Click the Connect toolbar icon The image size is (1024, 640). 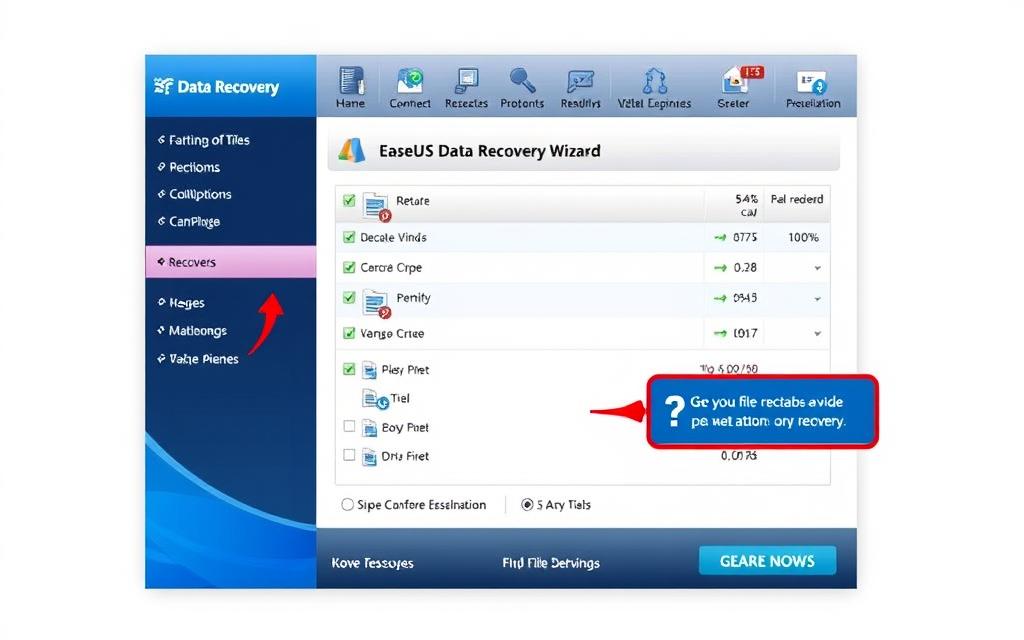(410, 81)
